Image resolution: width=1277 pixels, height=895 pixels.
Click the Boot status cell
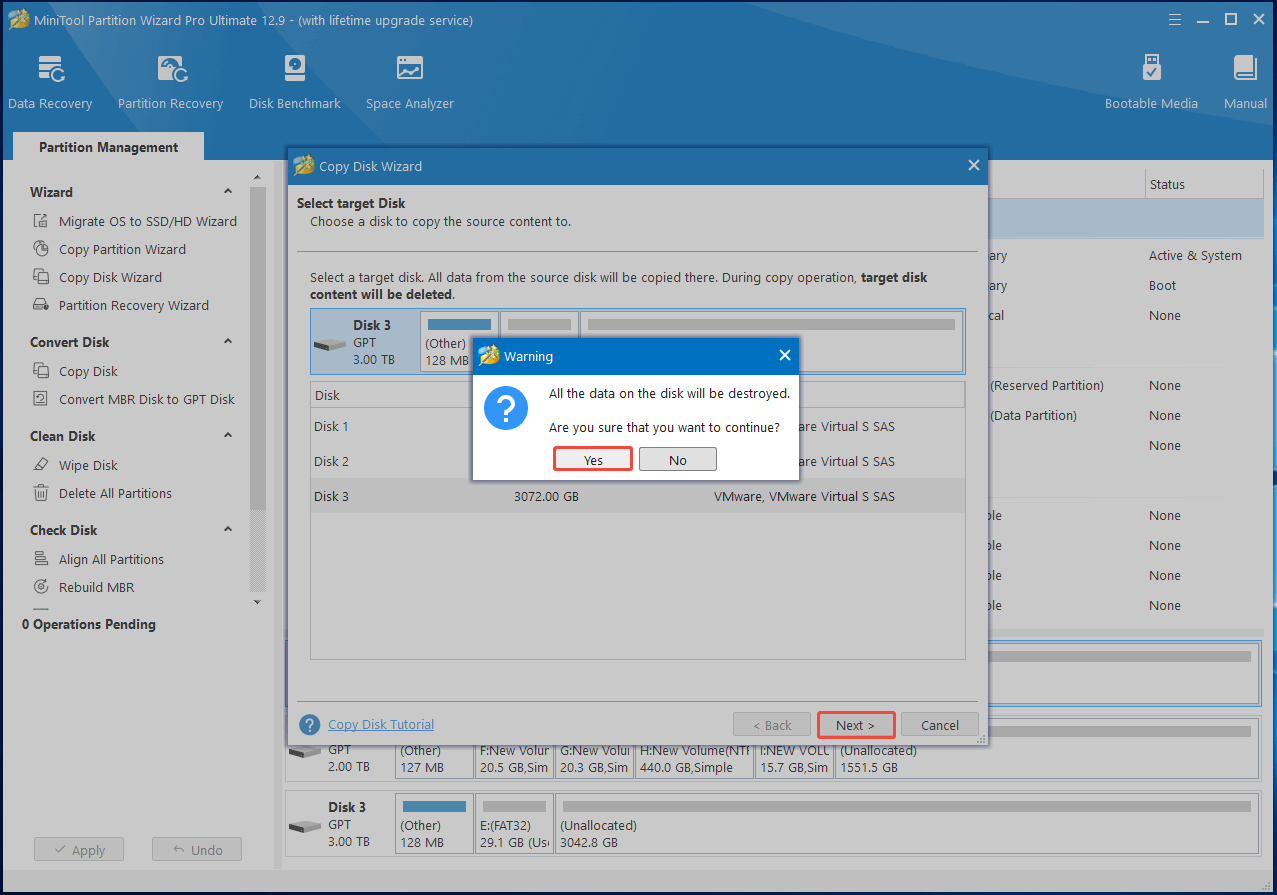pos(1162,285)
